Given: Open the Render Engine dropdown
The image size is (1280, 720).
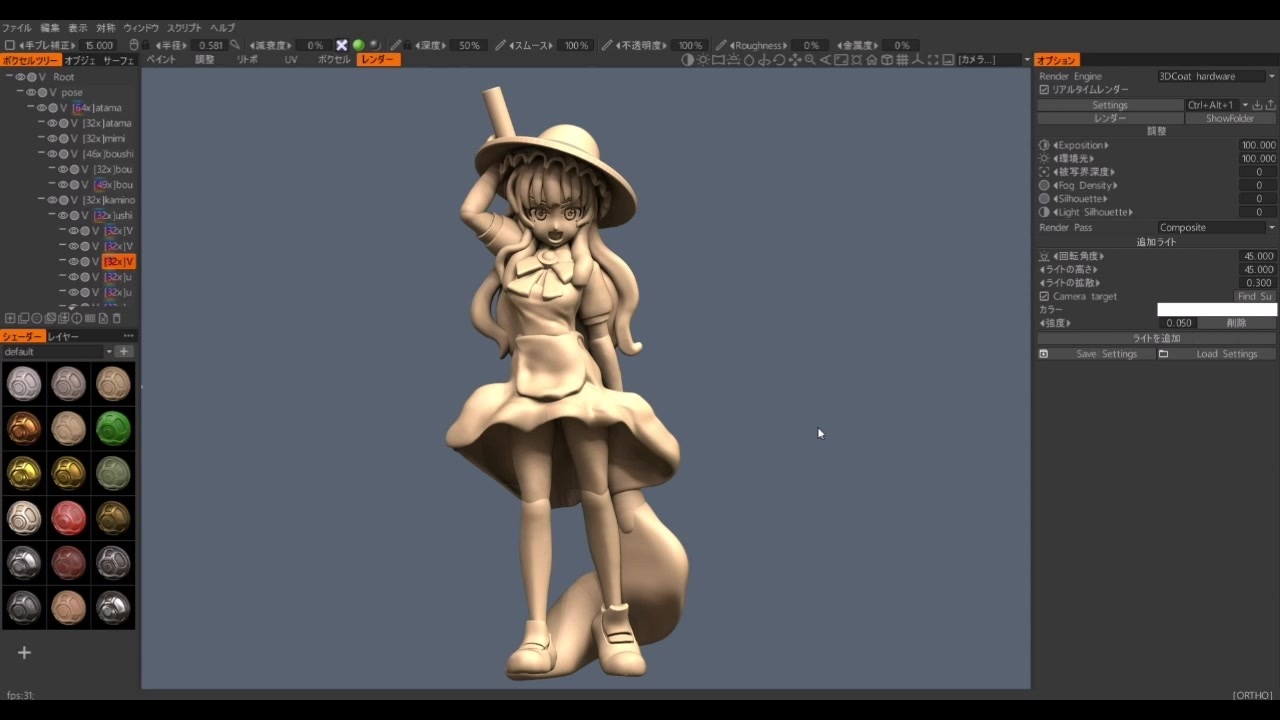Looking at the screenshot, I should 1217,76.
